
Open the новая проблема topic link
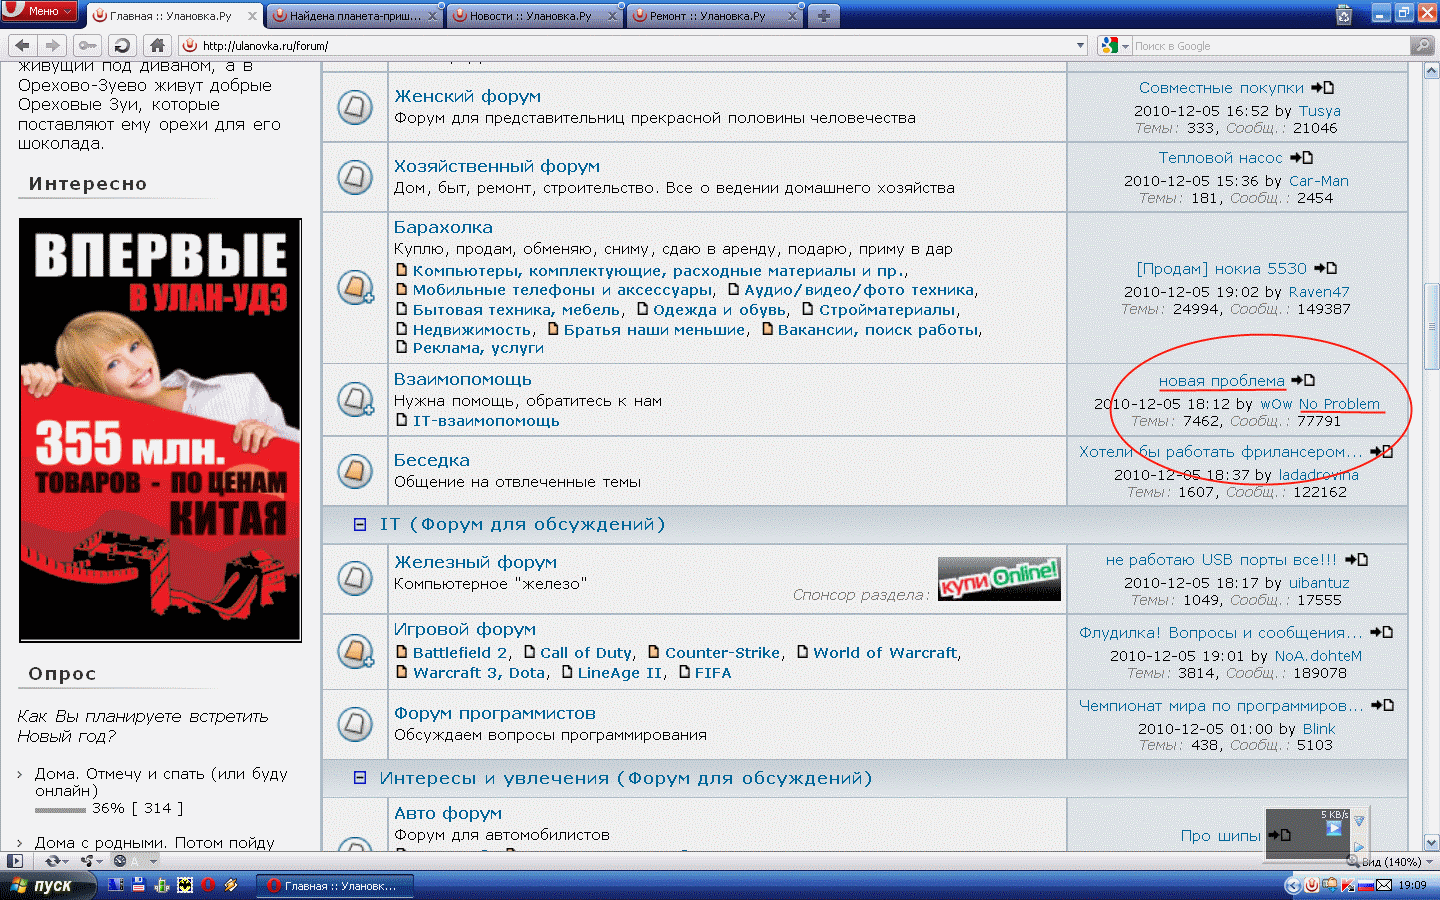pos(1221,380)
